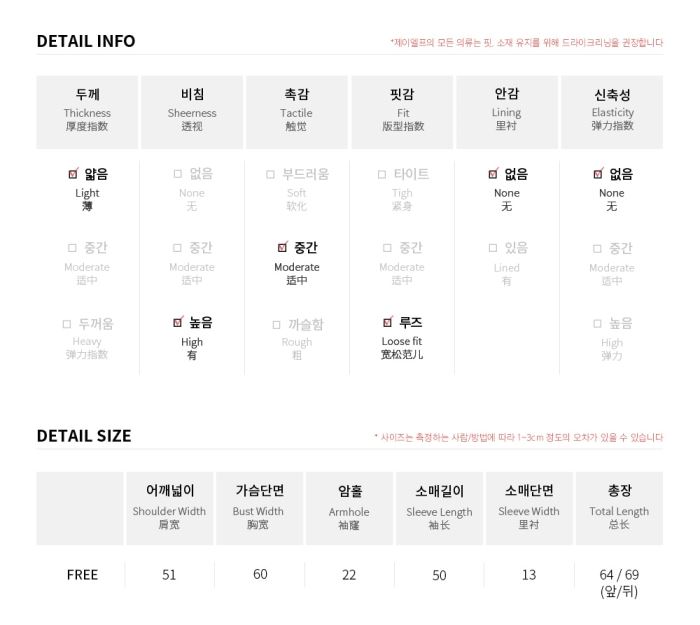Viewport: 700px width, 625px height.
Task: Select the Tight fit checkbox
Action: pos(382,174)
